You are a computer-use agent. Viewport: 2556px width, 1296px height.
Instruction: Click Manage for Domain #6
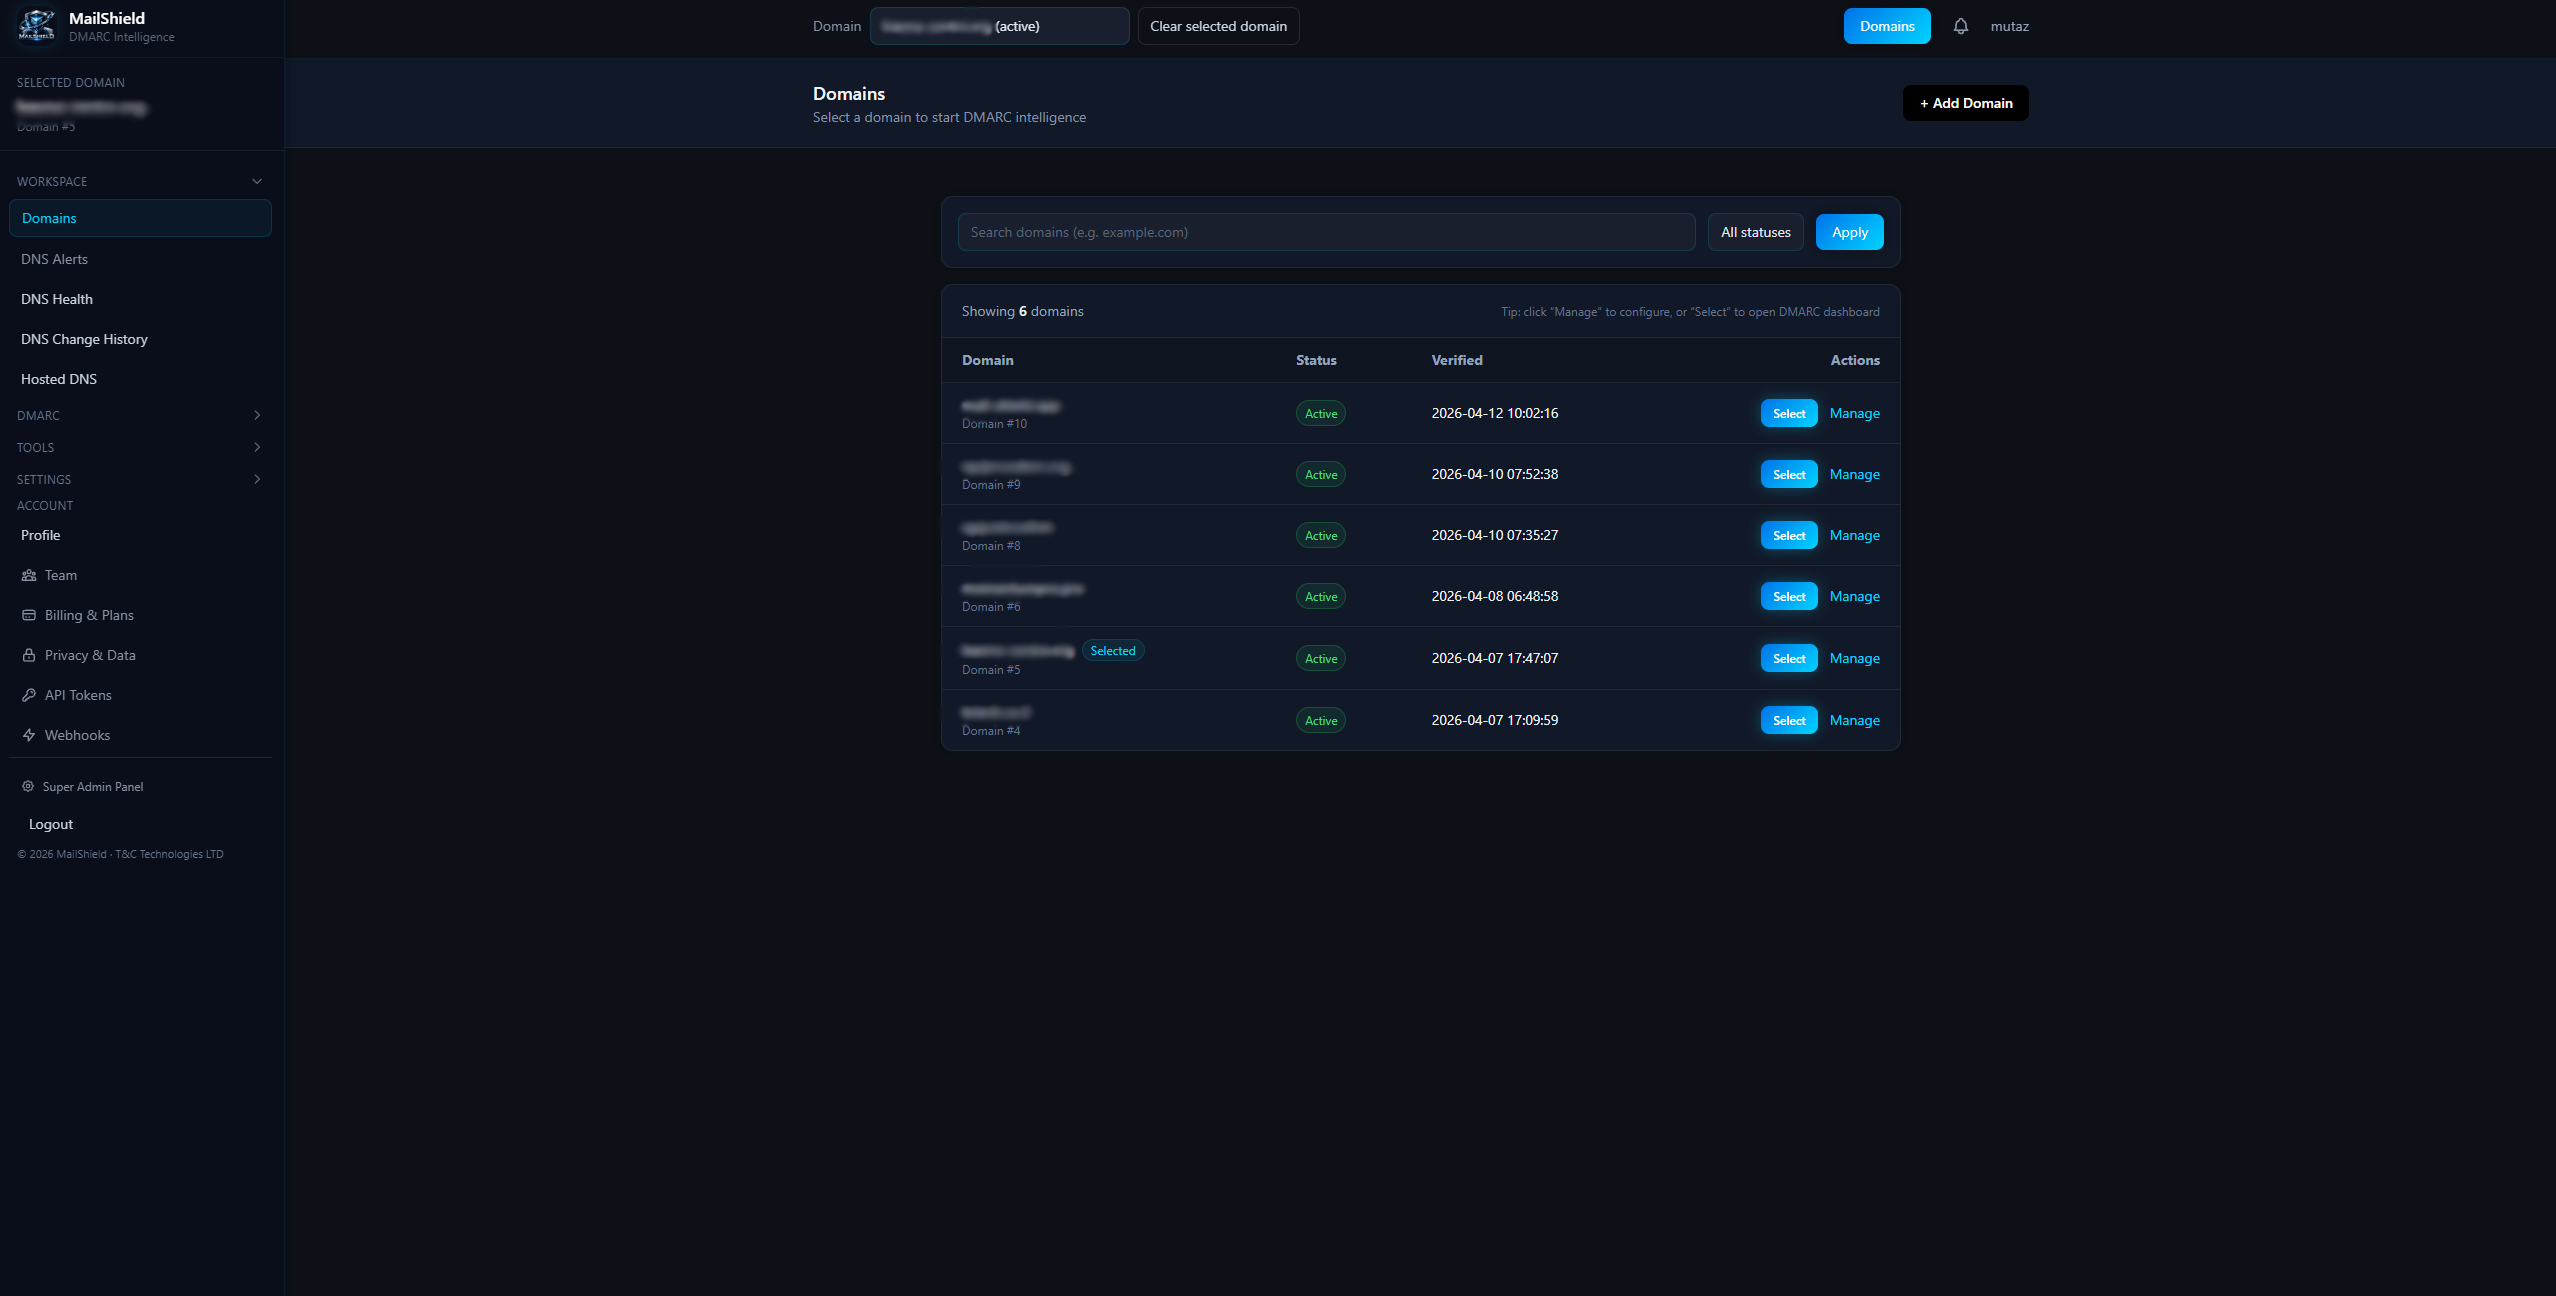pos(1854,596)
